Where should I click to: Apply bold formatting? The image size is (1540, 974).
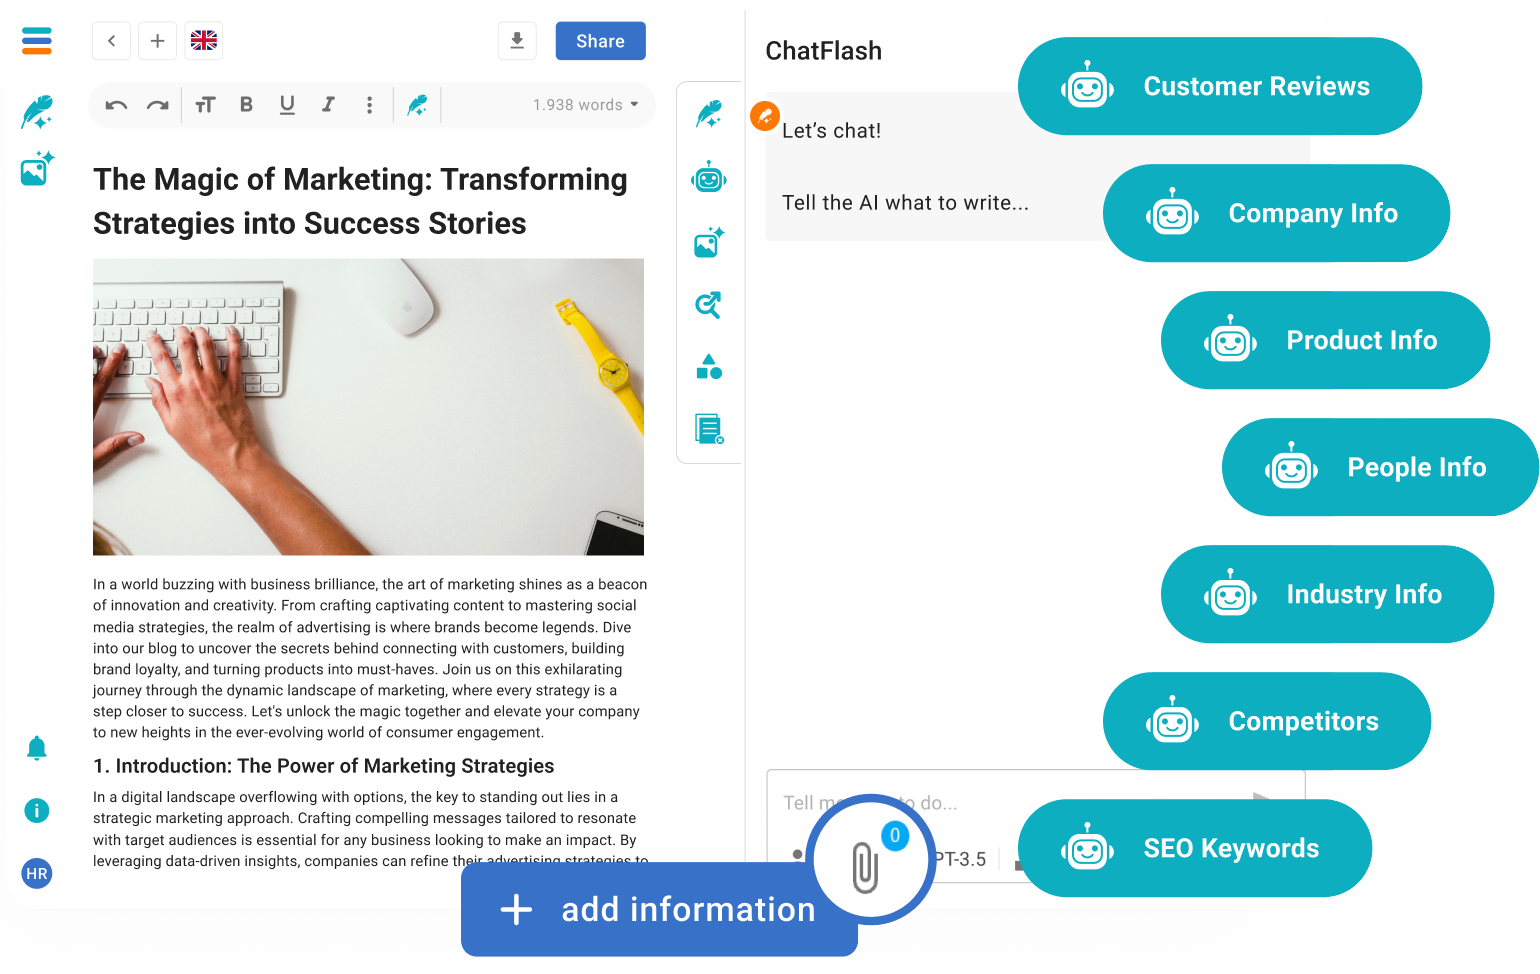coord(246,104)
